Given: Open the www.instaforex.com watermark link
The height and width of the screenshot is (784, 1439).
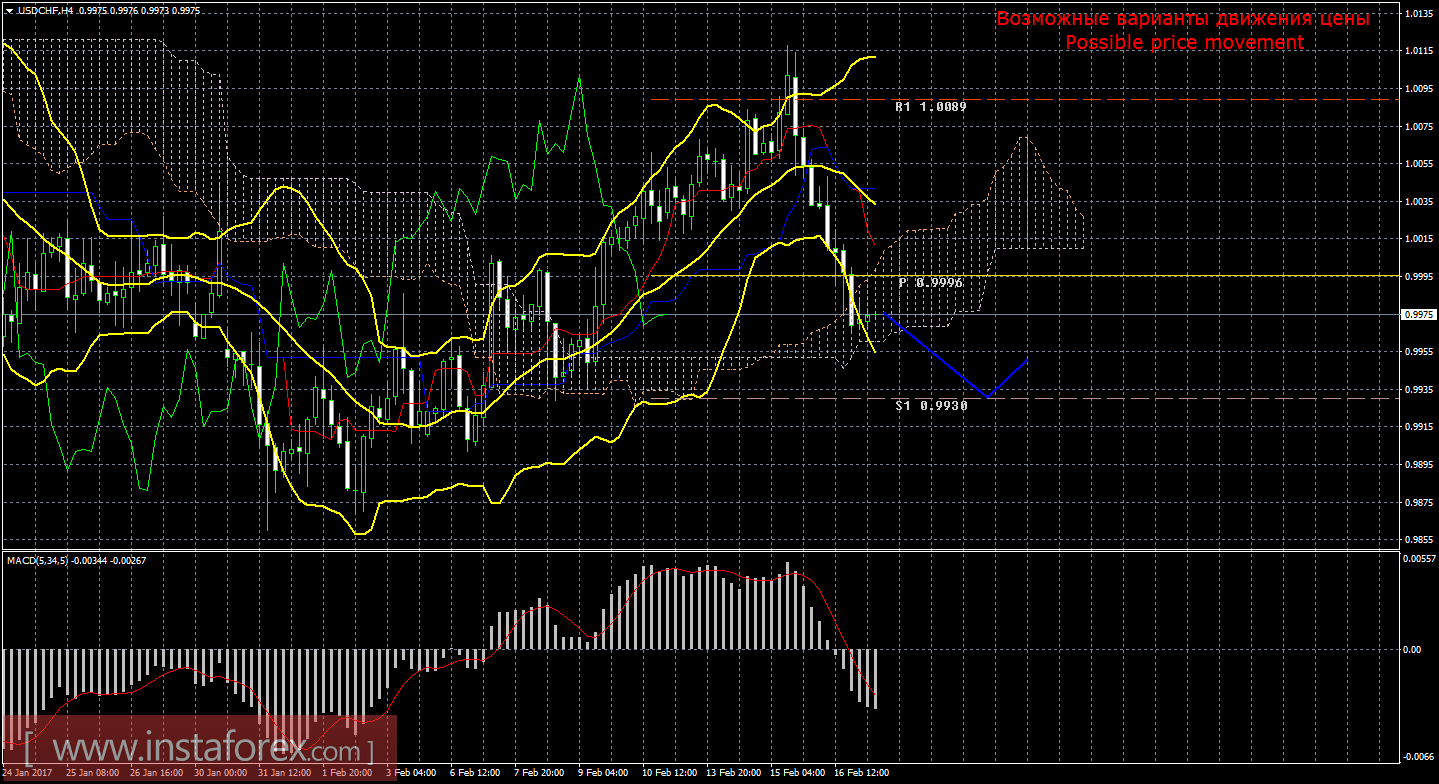Looking at the screenshot, I should coord(198,748).
